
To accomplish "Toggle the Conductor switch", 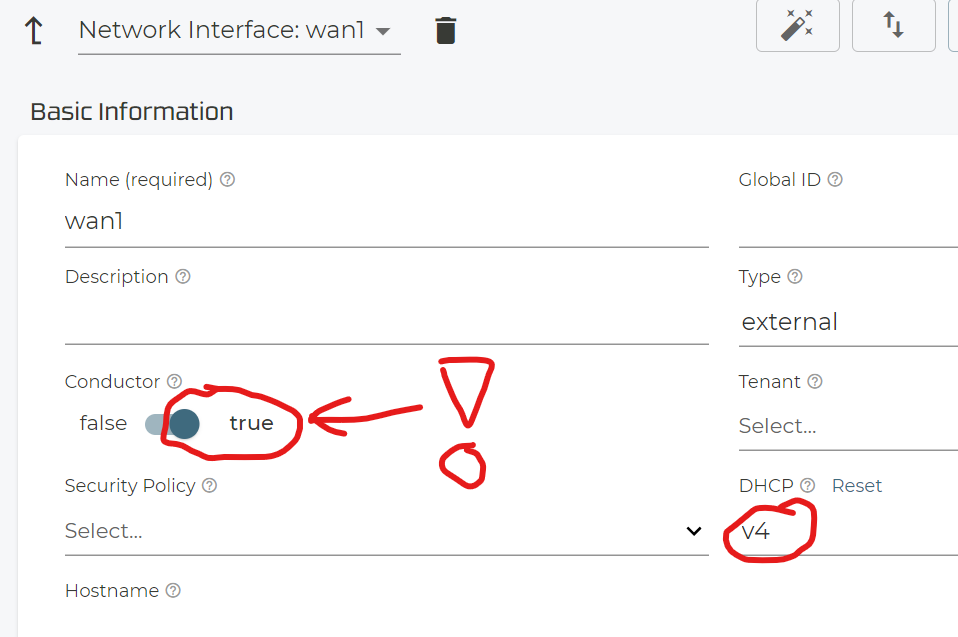I will (173, 424).
